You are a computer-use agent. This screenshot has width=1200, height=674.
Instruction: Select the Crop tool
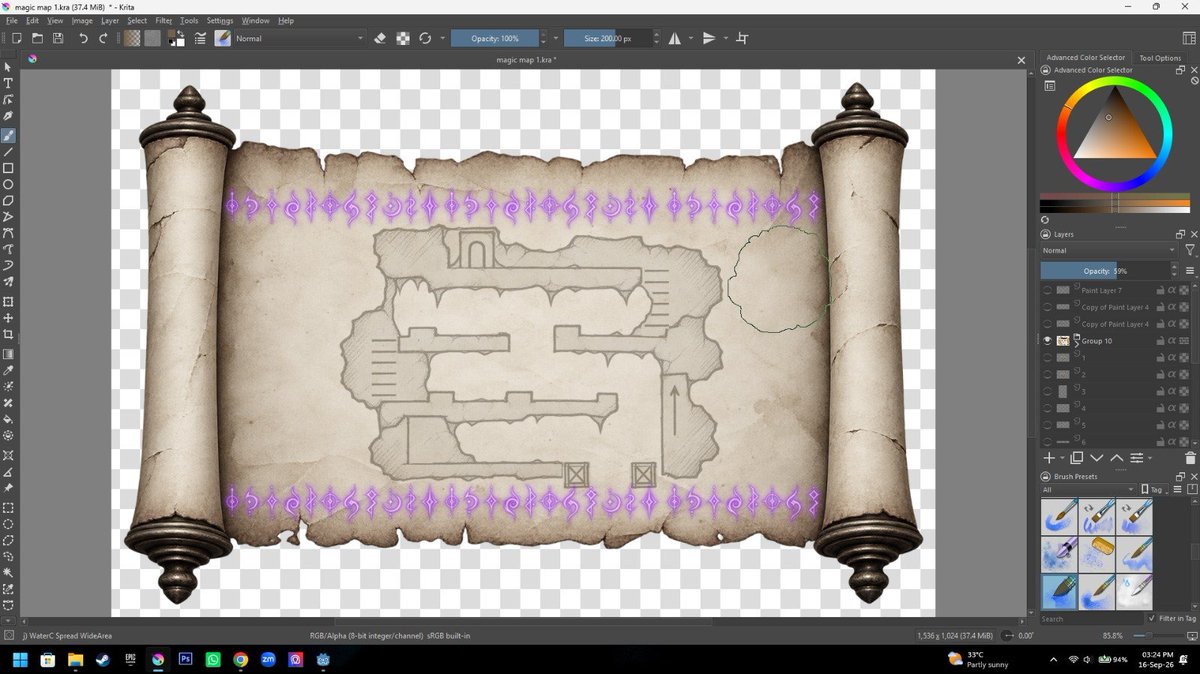point(8,334)
